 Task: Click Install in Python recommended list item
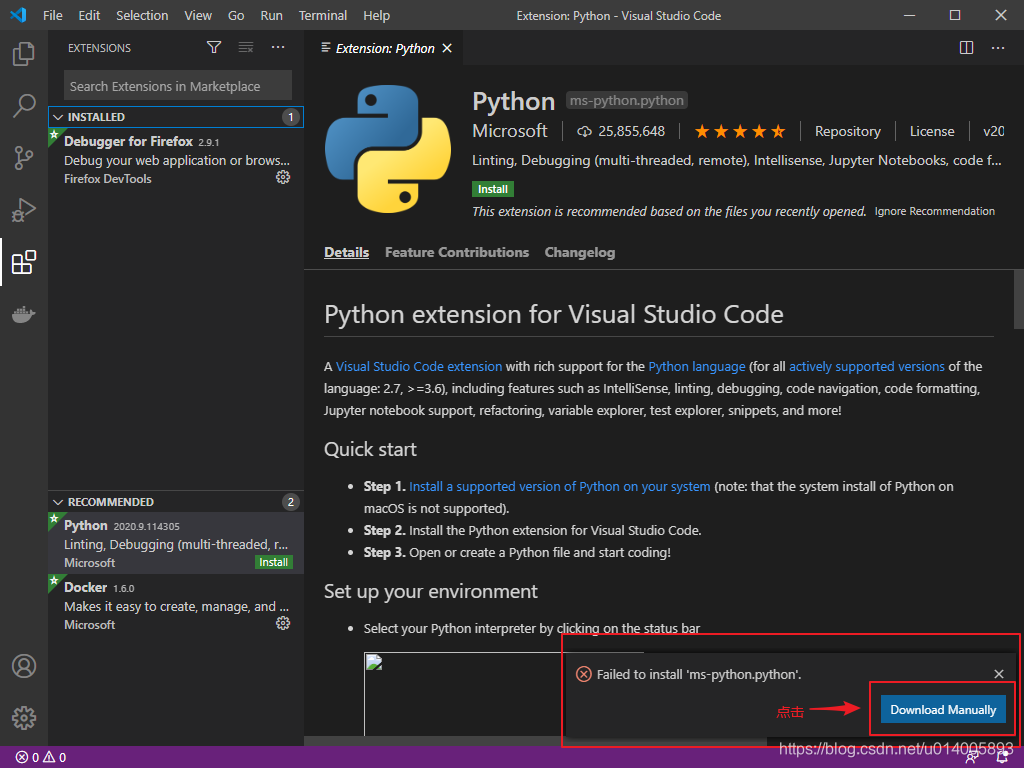(x=273, y=562)
